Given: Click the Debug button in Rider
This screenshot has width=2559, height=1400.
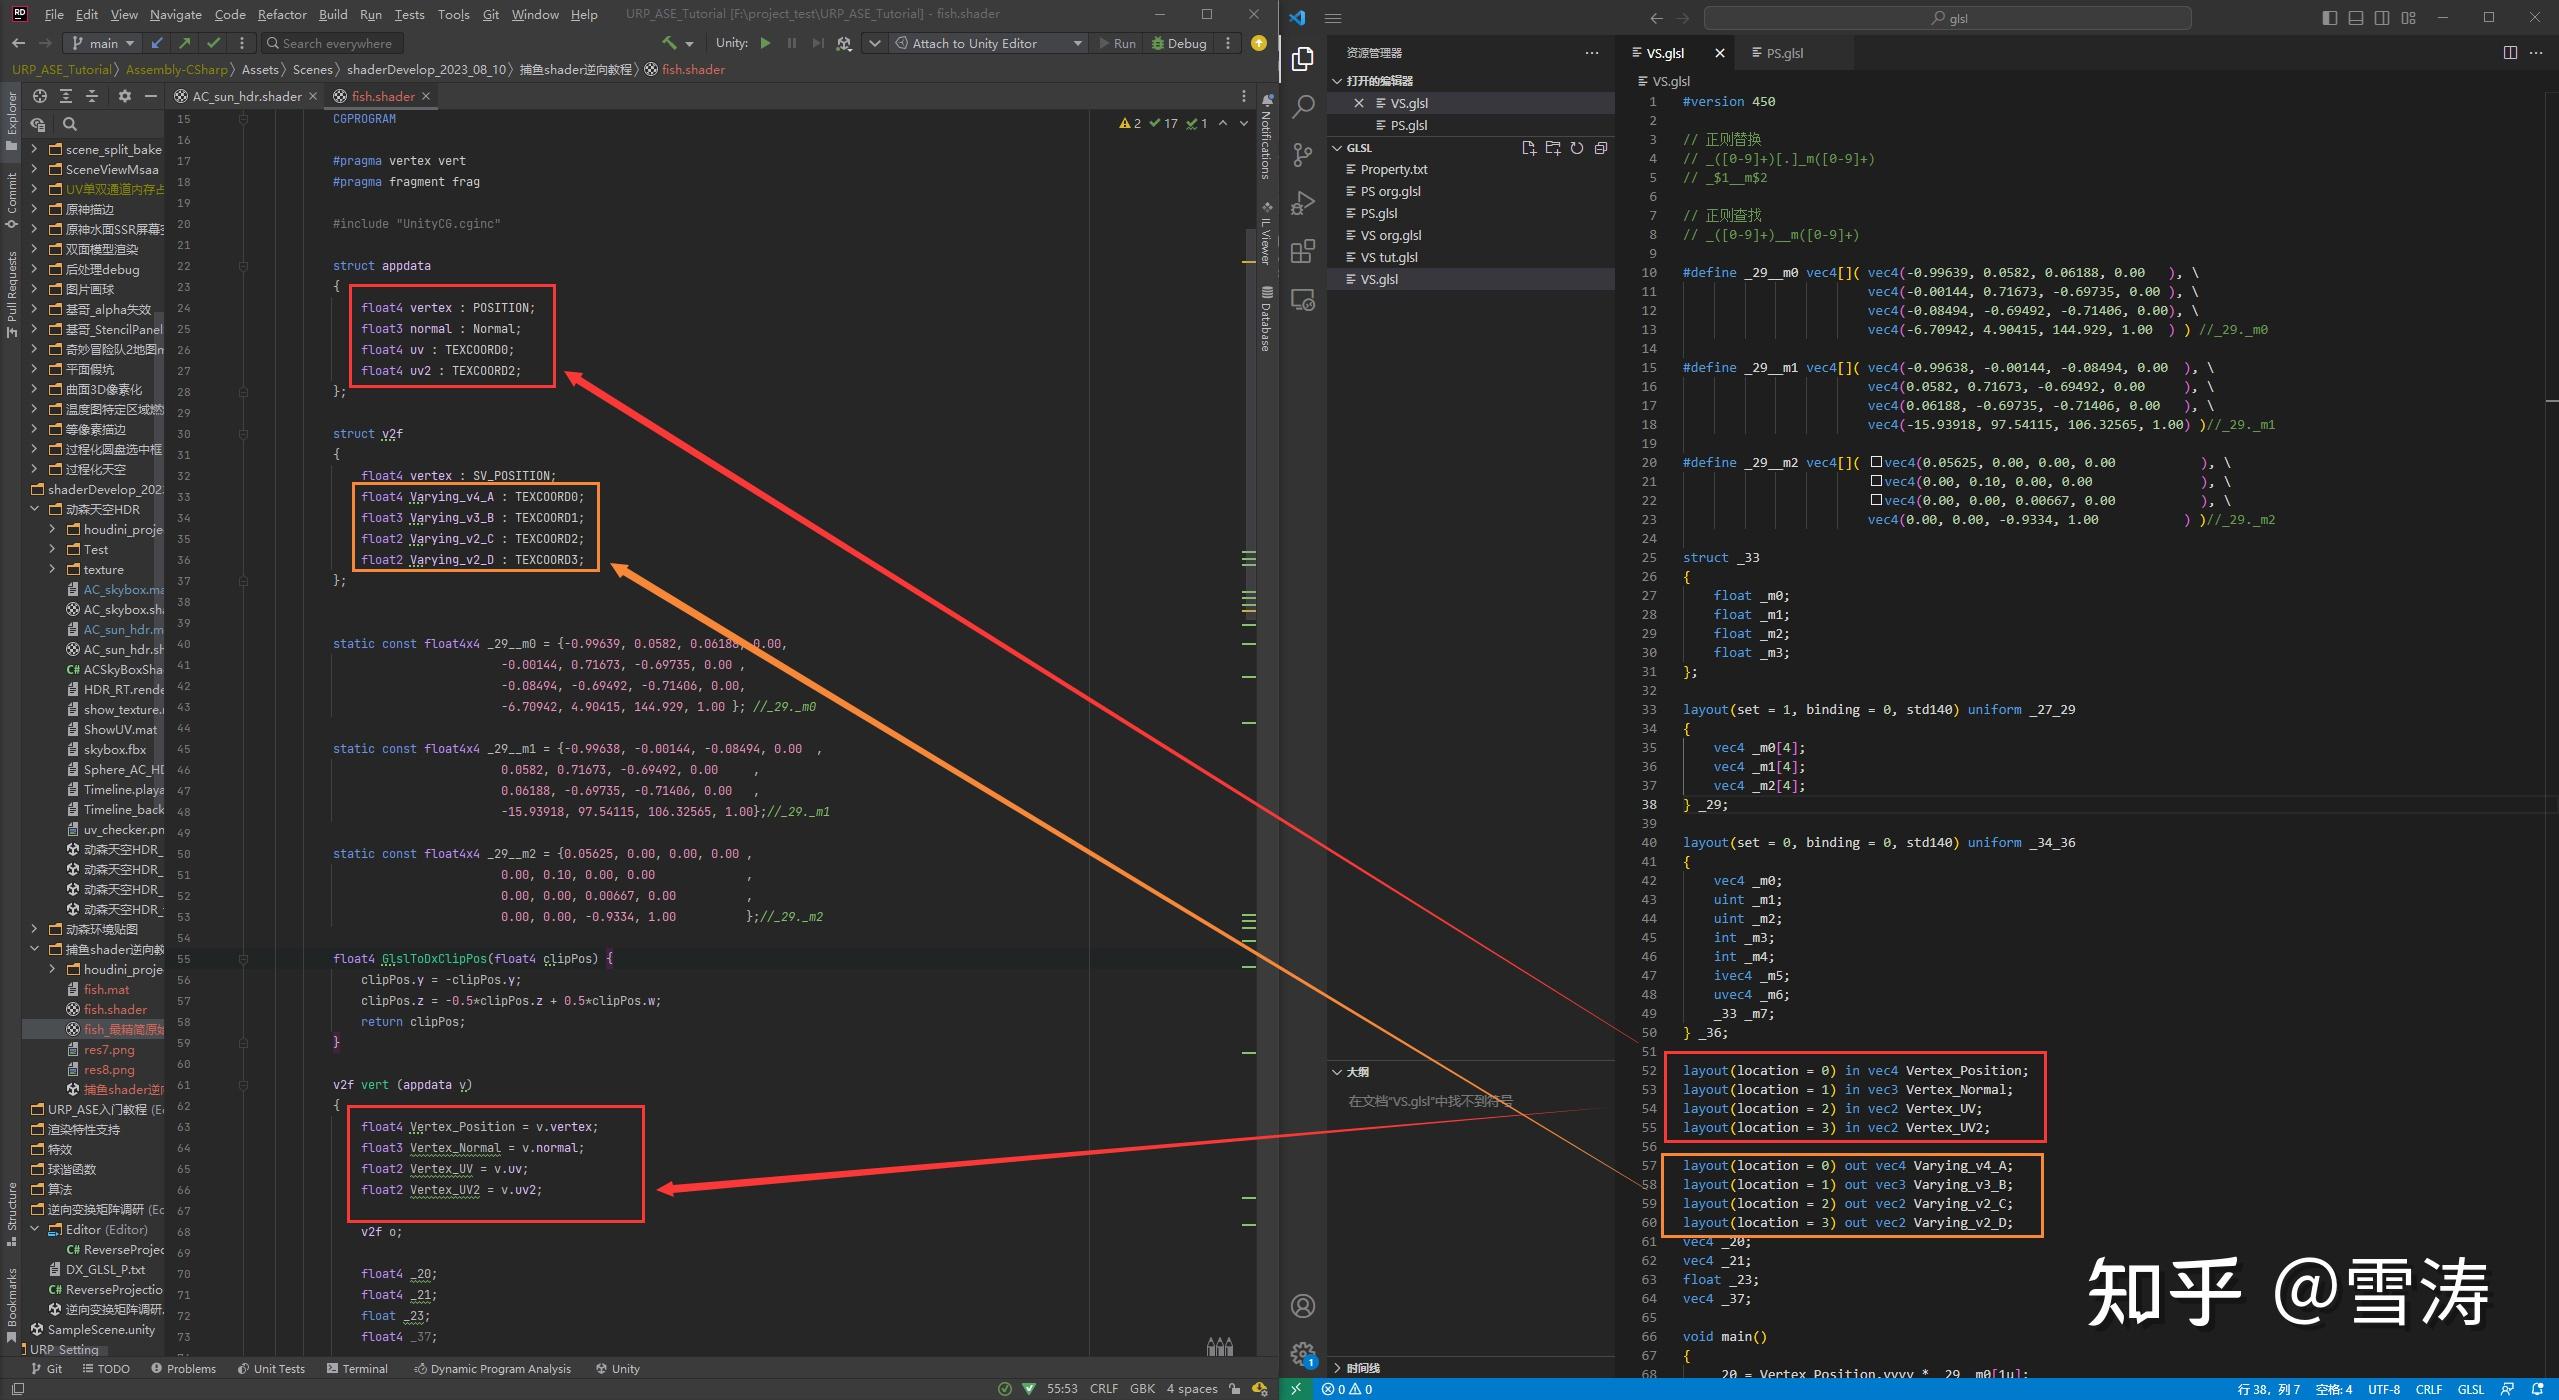Looking at the screenshot, I should click(x=1178, y=43).
